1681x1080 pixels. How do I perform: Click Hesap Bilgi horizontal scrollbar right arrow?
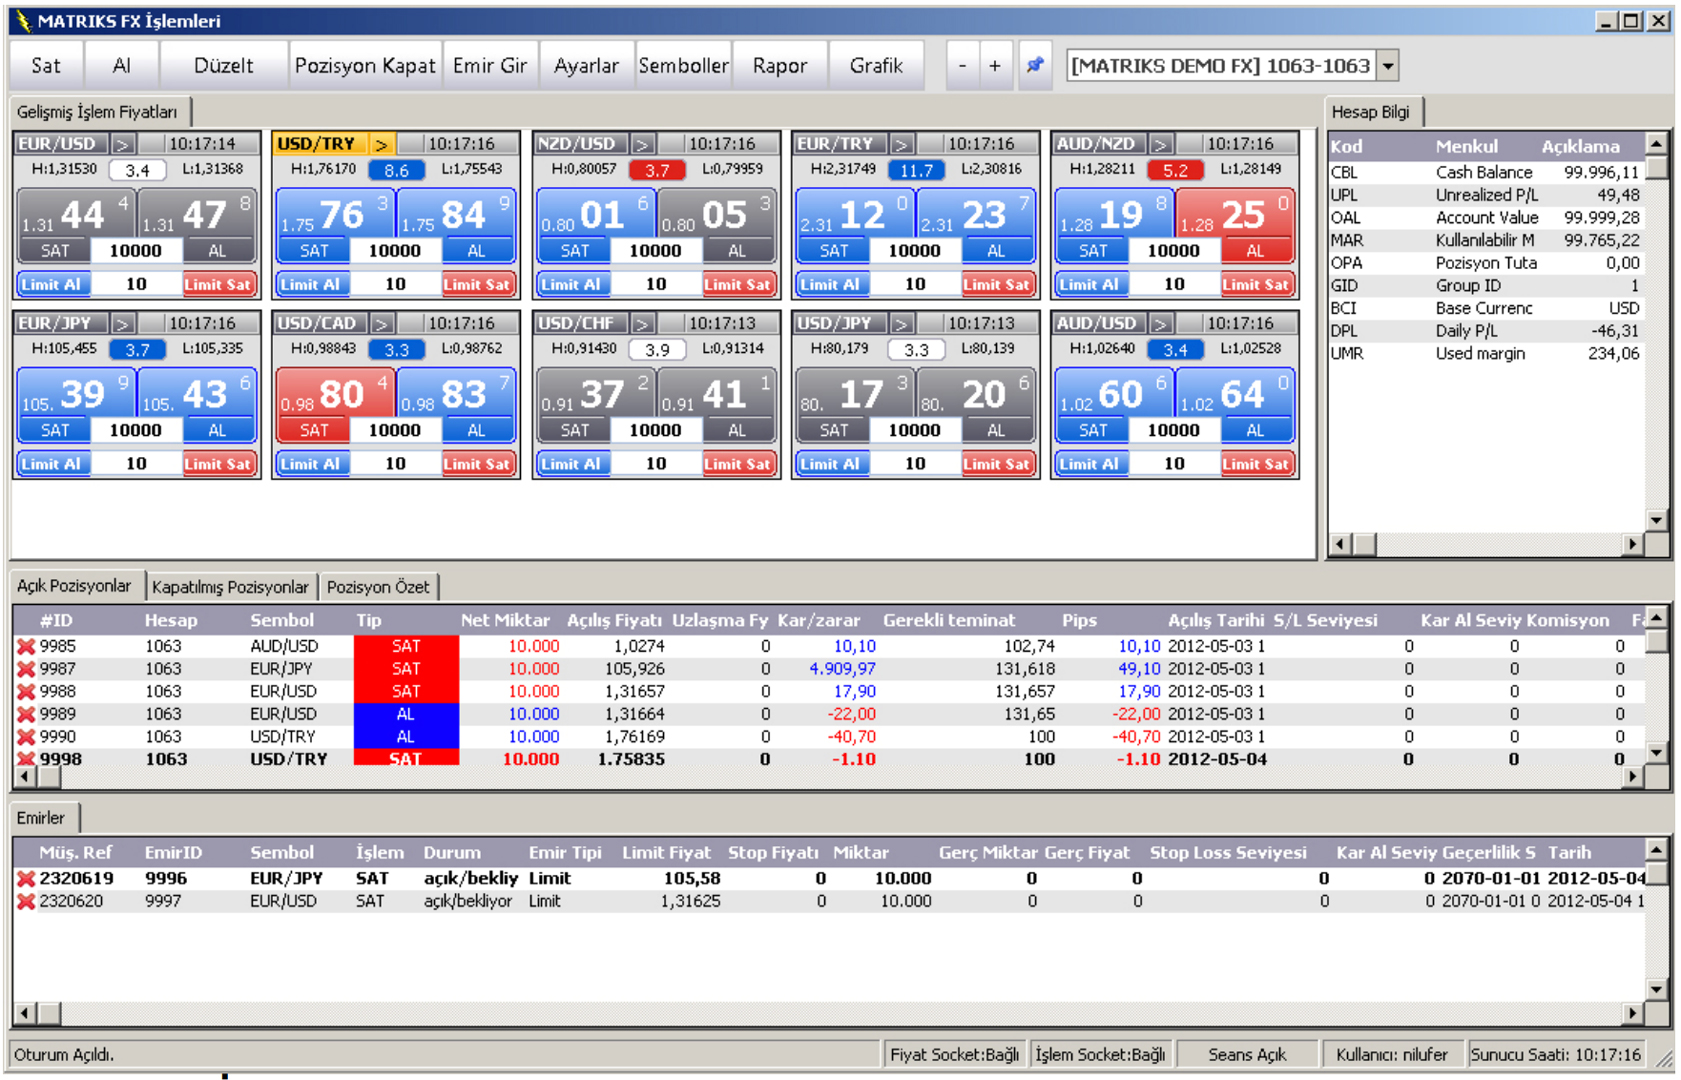pyautogui.click(x=1633, y=544)
